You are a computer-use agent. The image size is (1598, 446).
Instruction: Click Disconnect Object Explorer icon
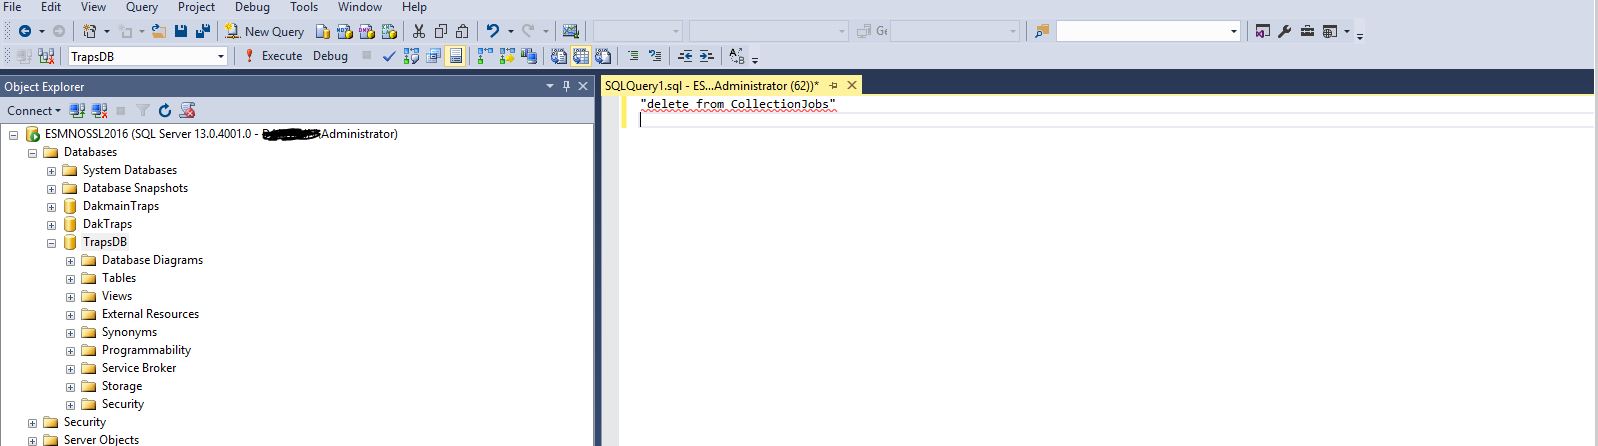(x=99, y=110)
